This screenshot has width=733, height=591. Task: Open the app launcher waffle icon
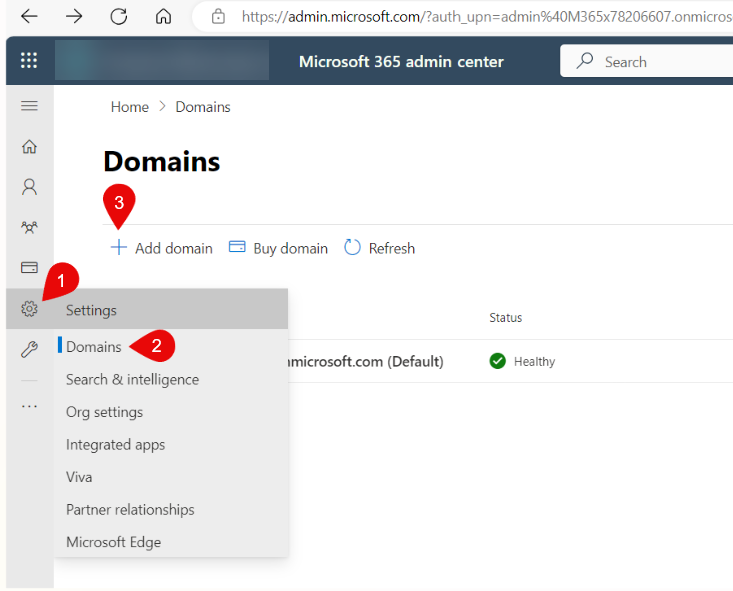click(x=29, y=60)
